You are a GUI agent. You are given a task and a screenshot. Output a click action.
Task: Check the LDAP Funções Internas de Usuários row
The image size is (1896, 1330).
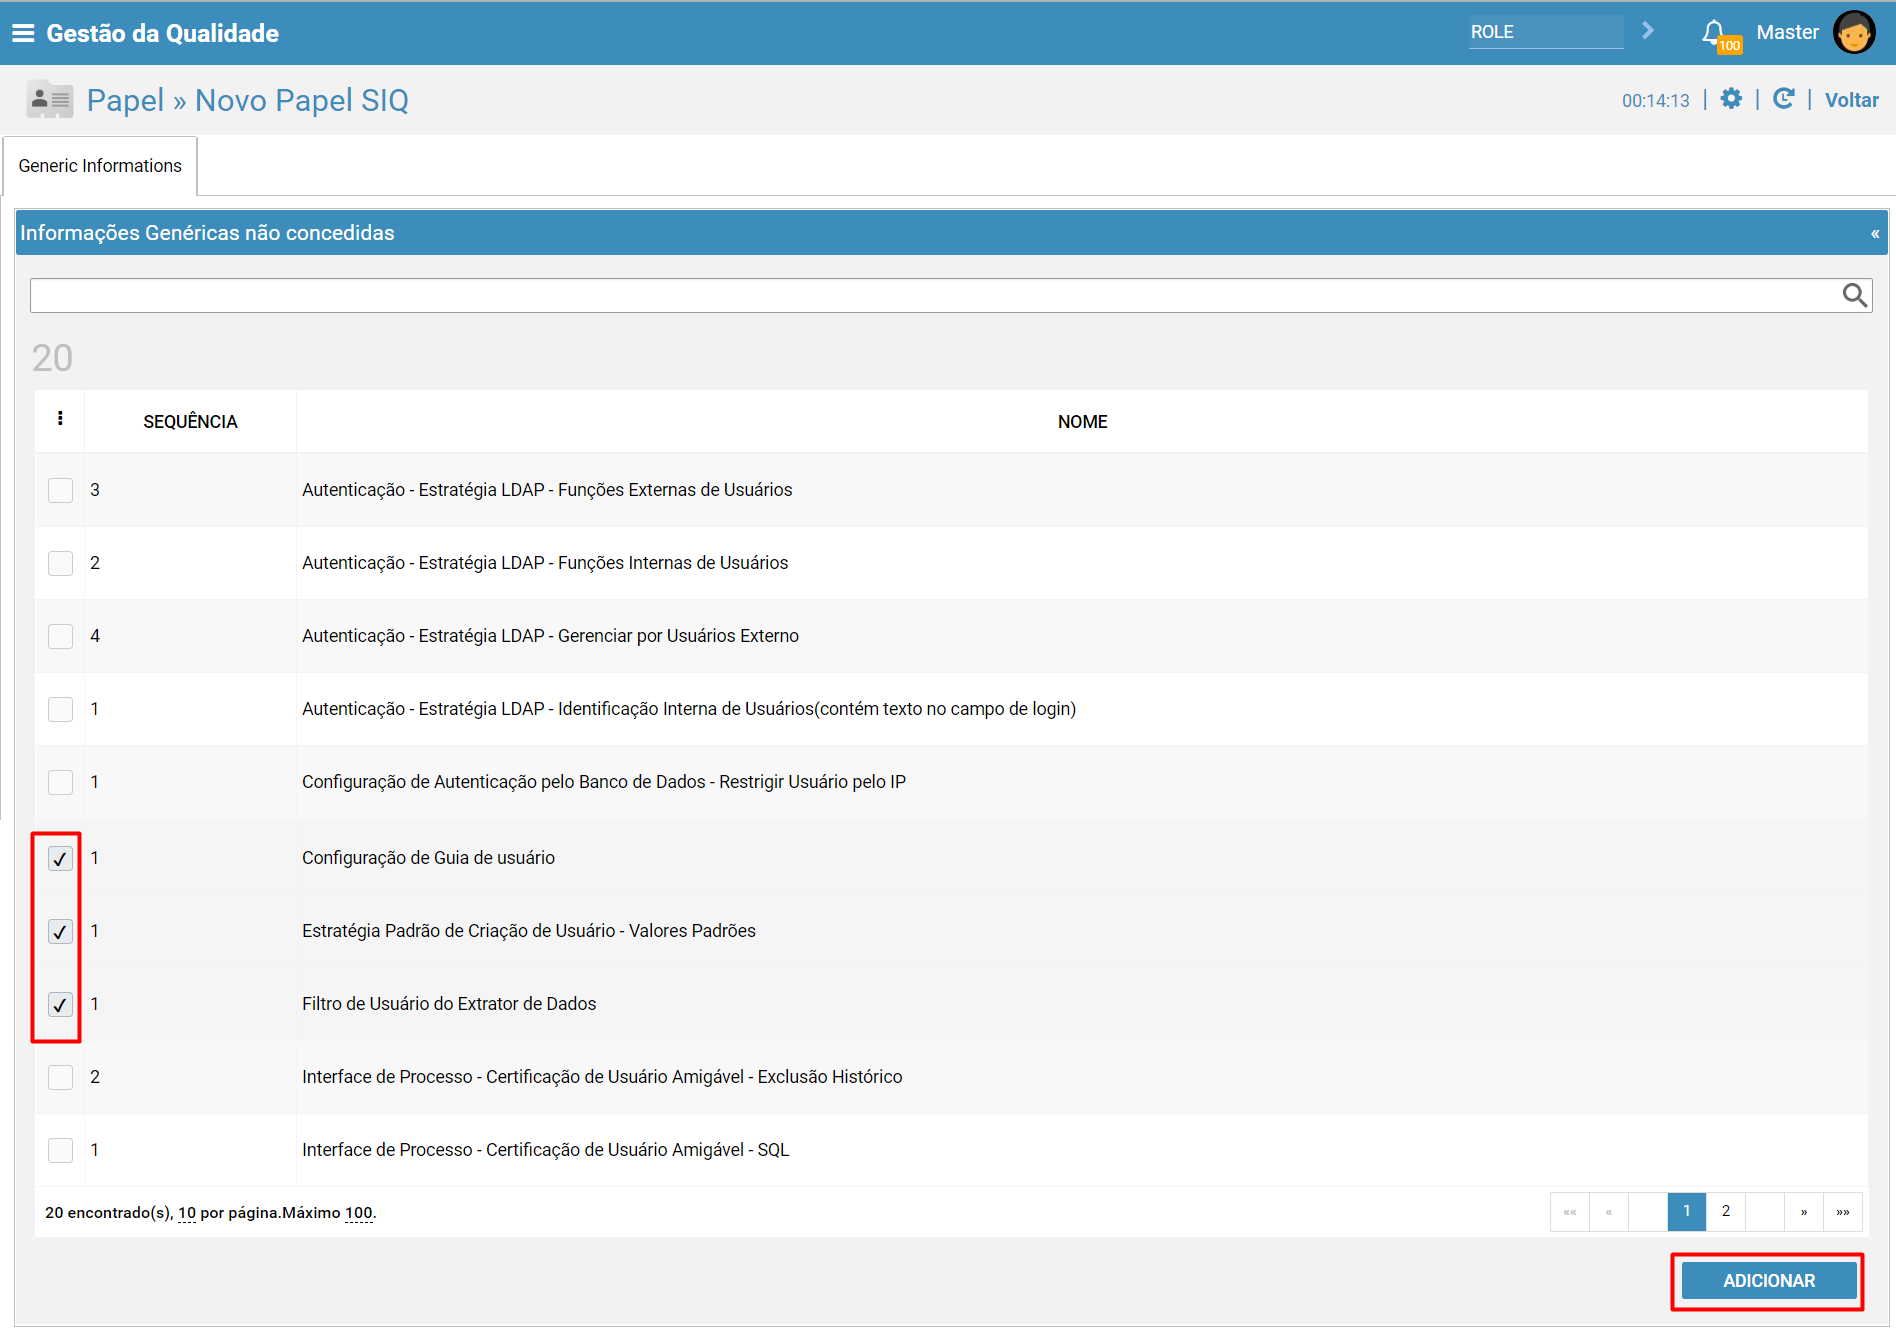[x=61, y=563]
